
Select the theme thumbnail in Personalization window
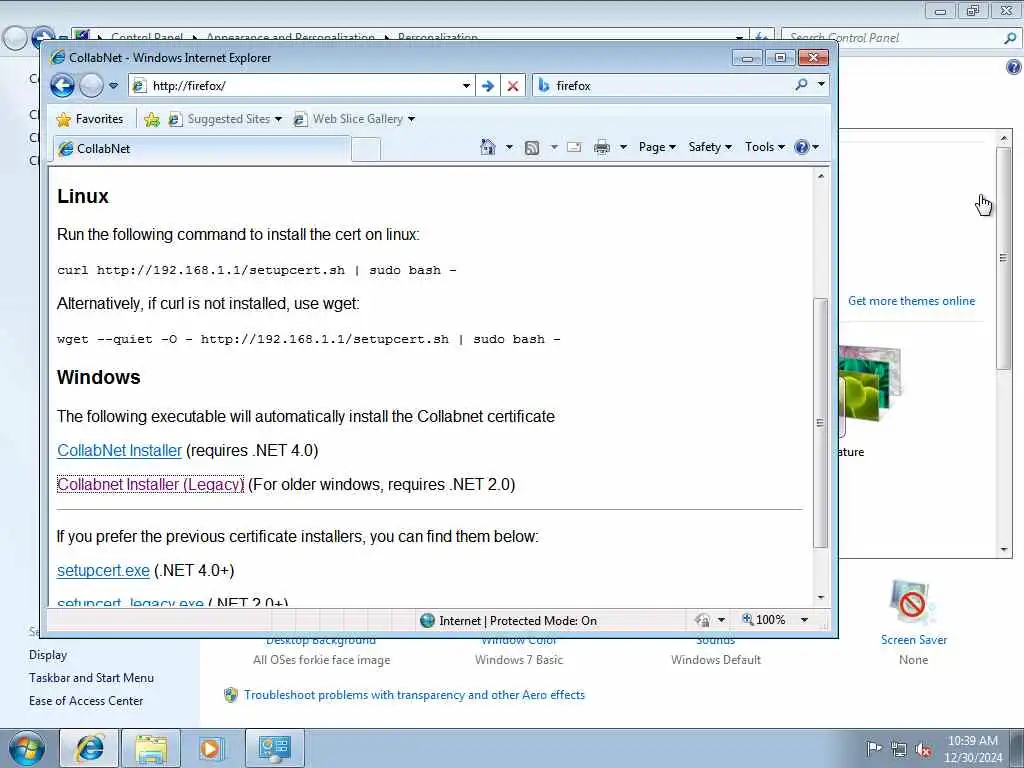click(x=870, y=385)
